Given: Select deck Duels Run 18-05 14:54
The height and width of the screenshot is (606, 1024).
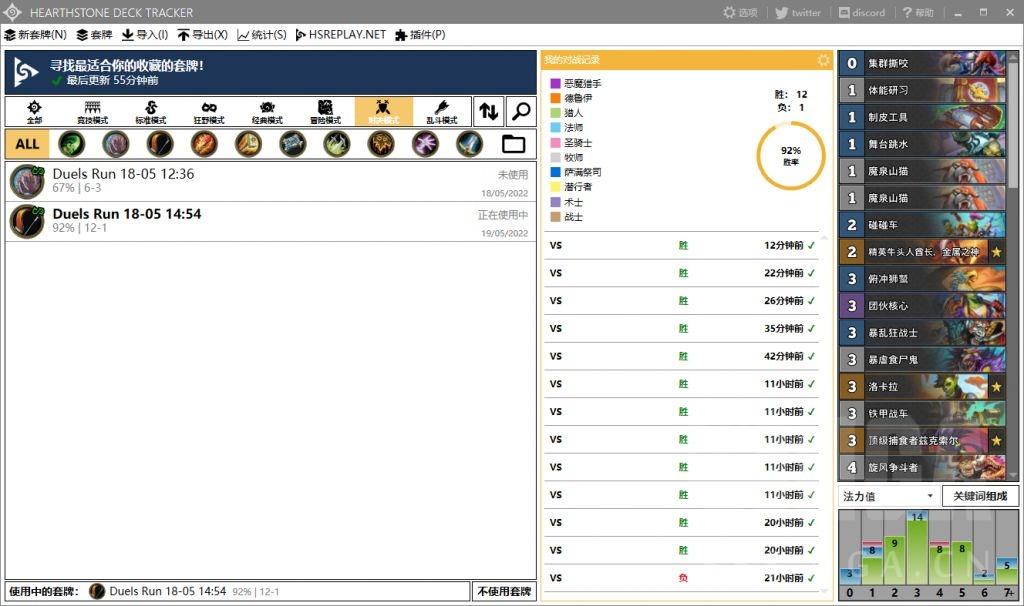Looking at the screenshot, I should point(270,221).
